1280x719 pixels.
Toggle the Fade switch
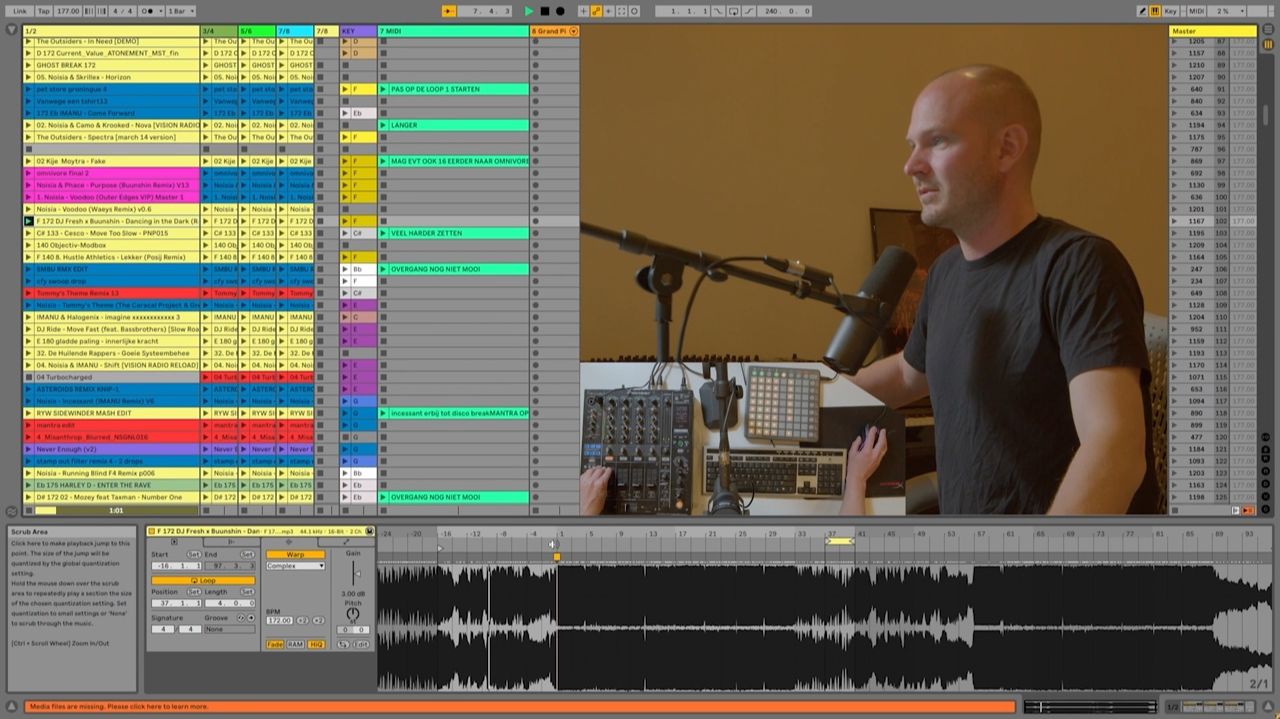coord(275,644)
